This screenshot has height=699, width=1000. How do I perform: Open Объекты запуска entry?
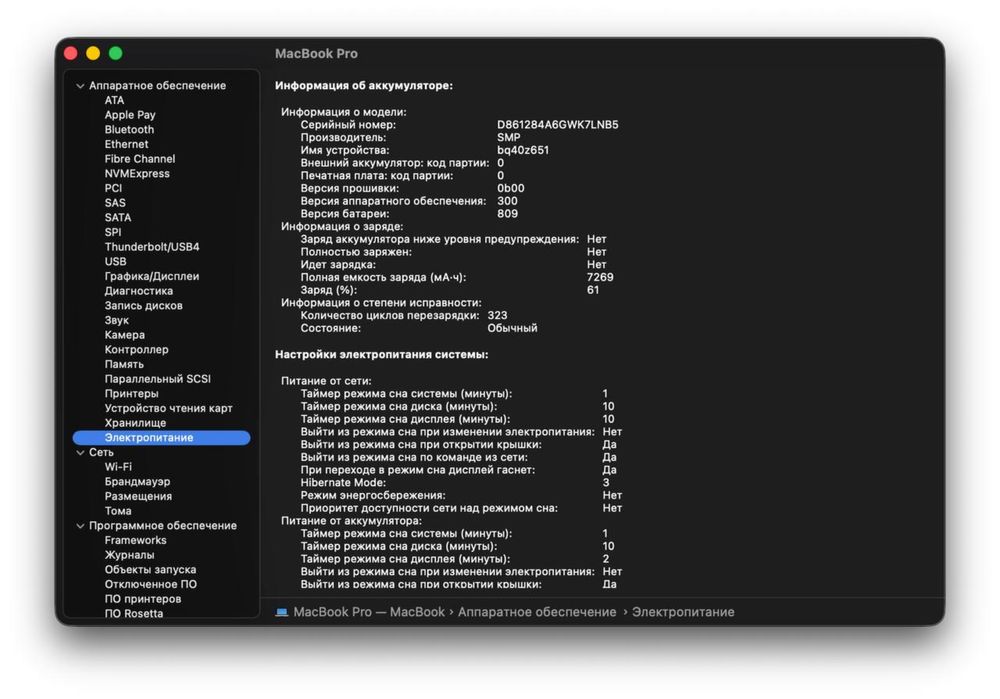[x=150, y=570]
